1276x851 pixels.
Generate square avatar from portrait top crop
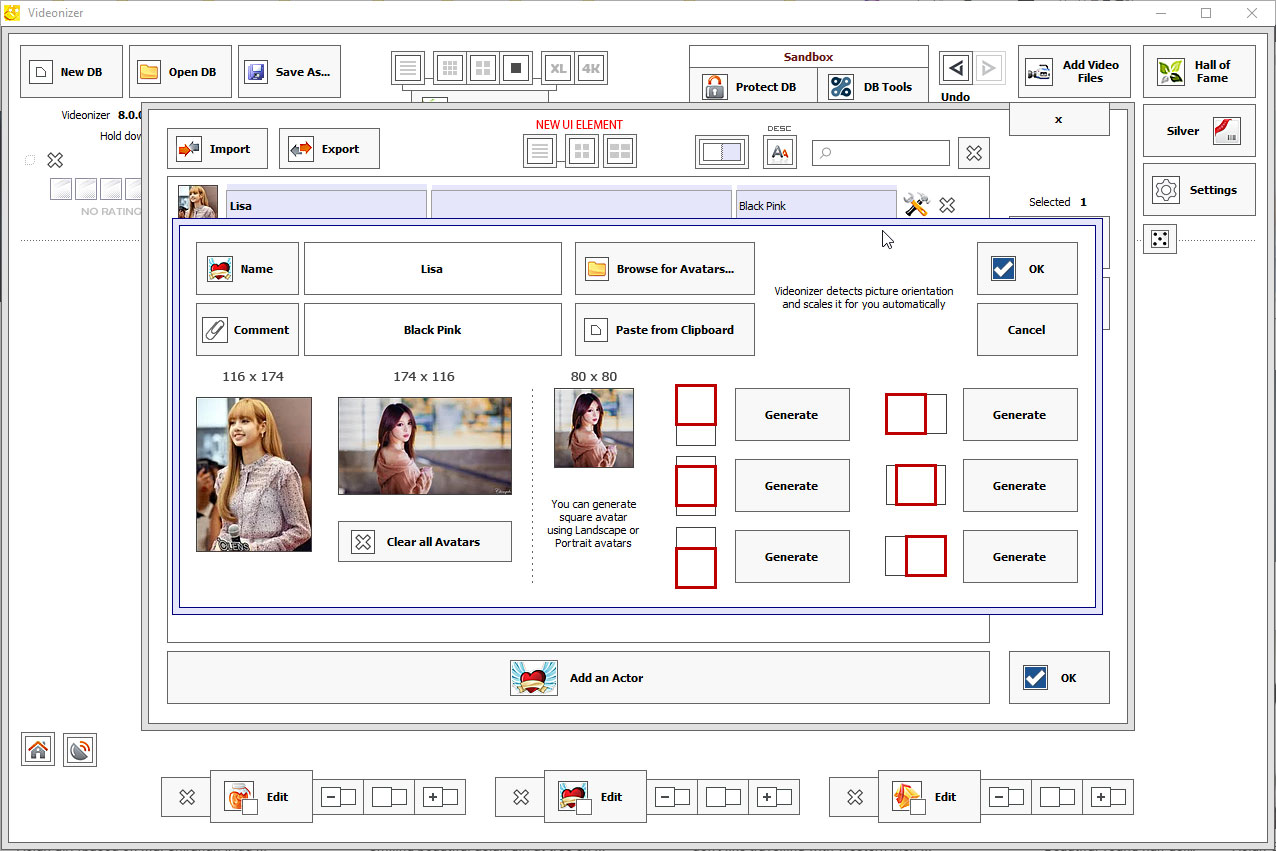(792, 415)
